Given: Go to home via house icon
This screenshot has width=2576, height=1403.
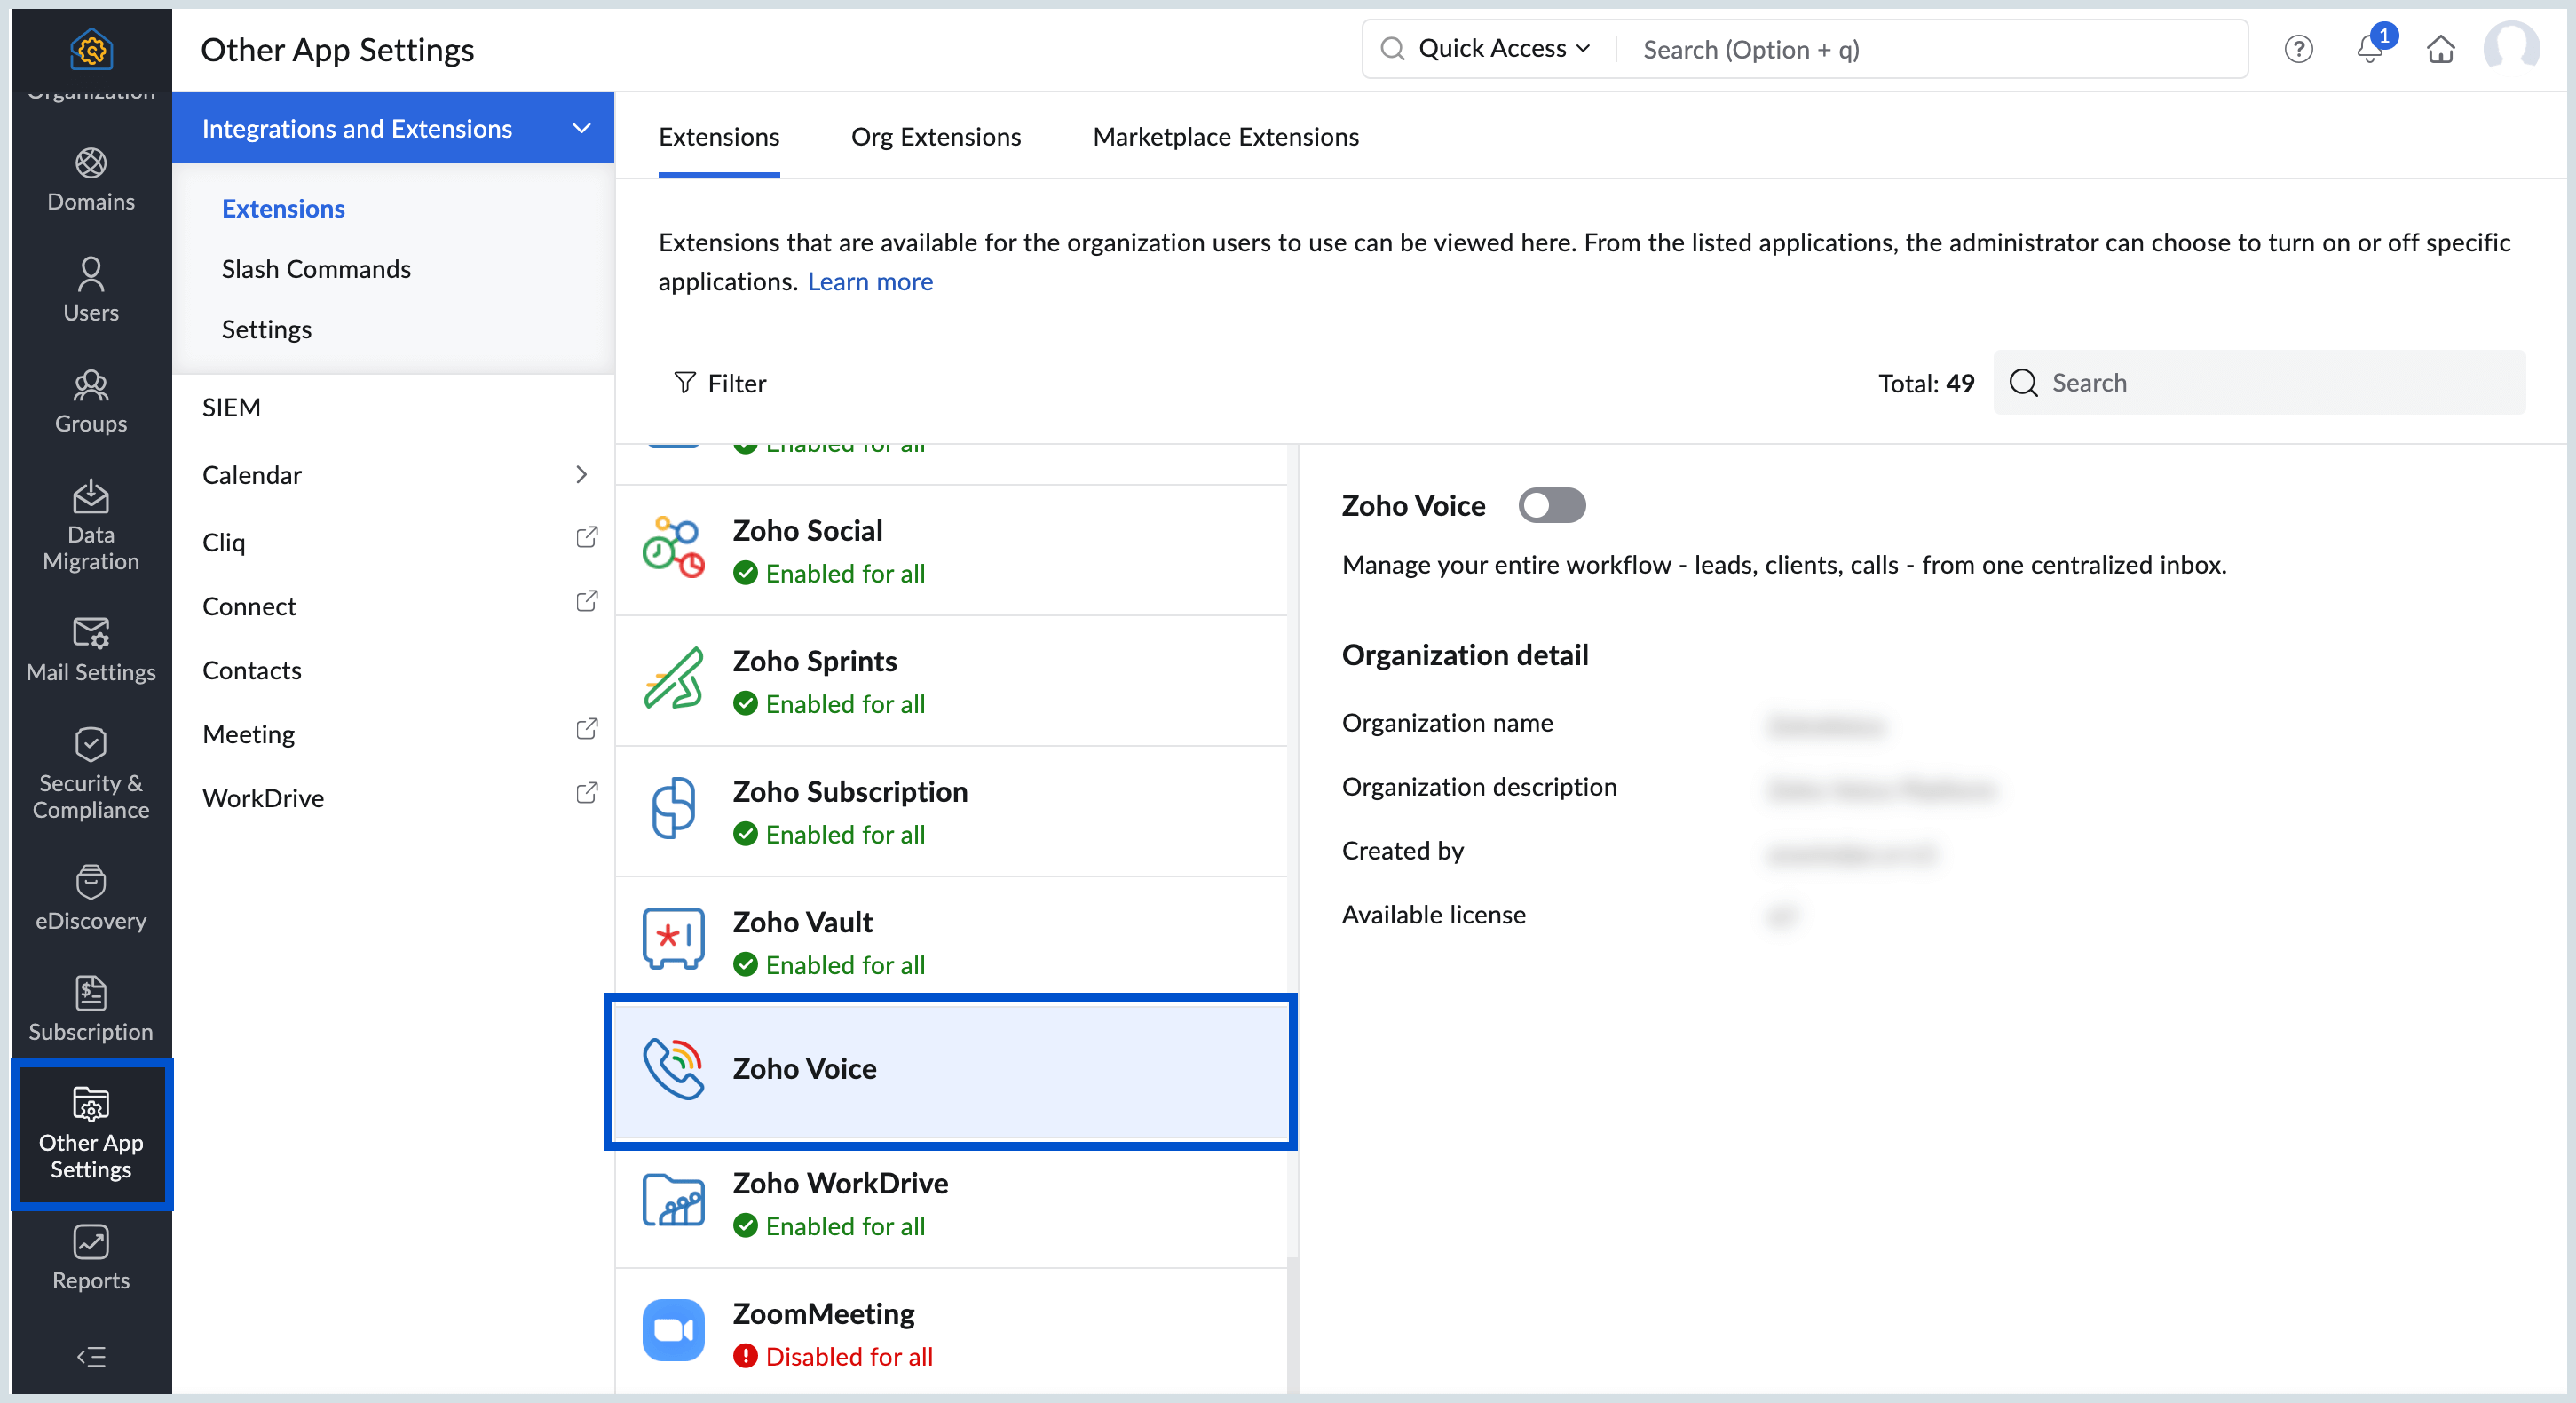Looking at the screenshot, I should coord(2440,49).
